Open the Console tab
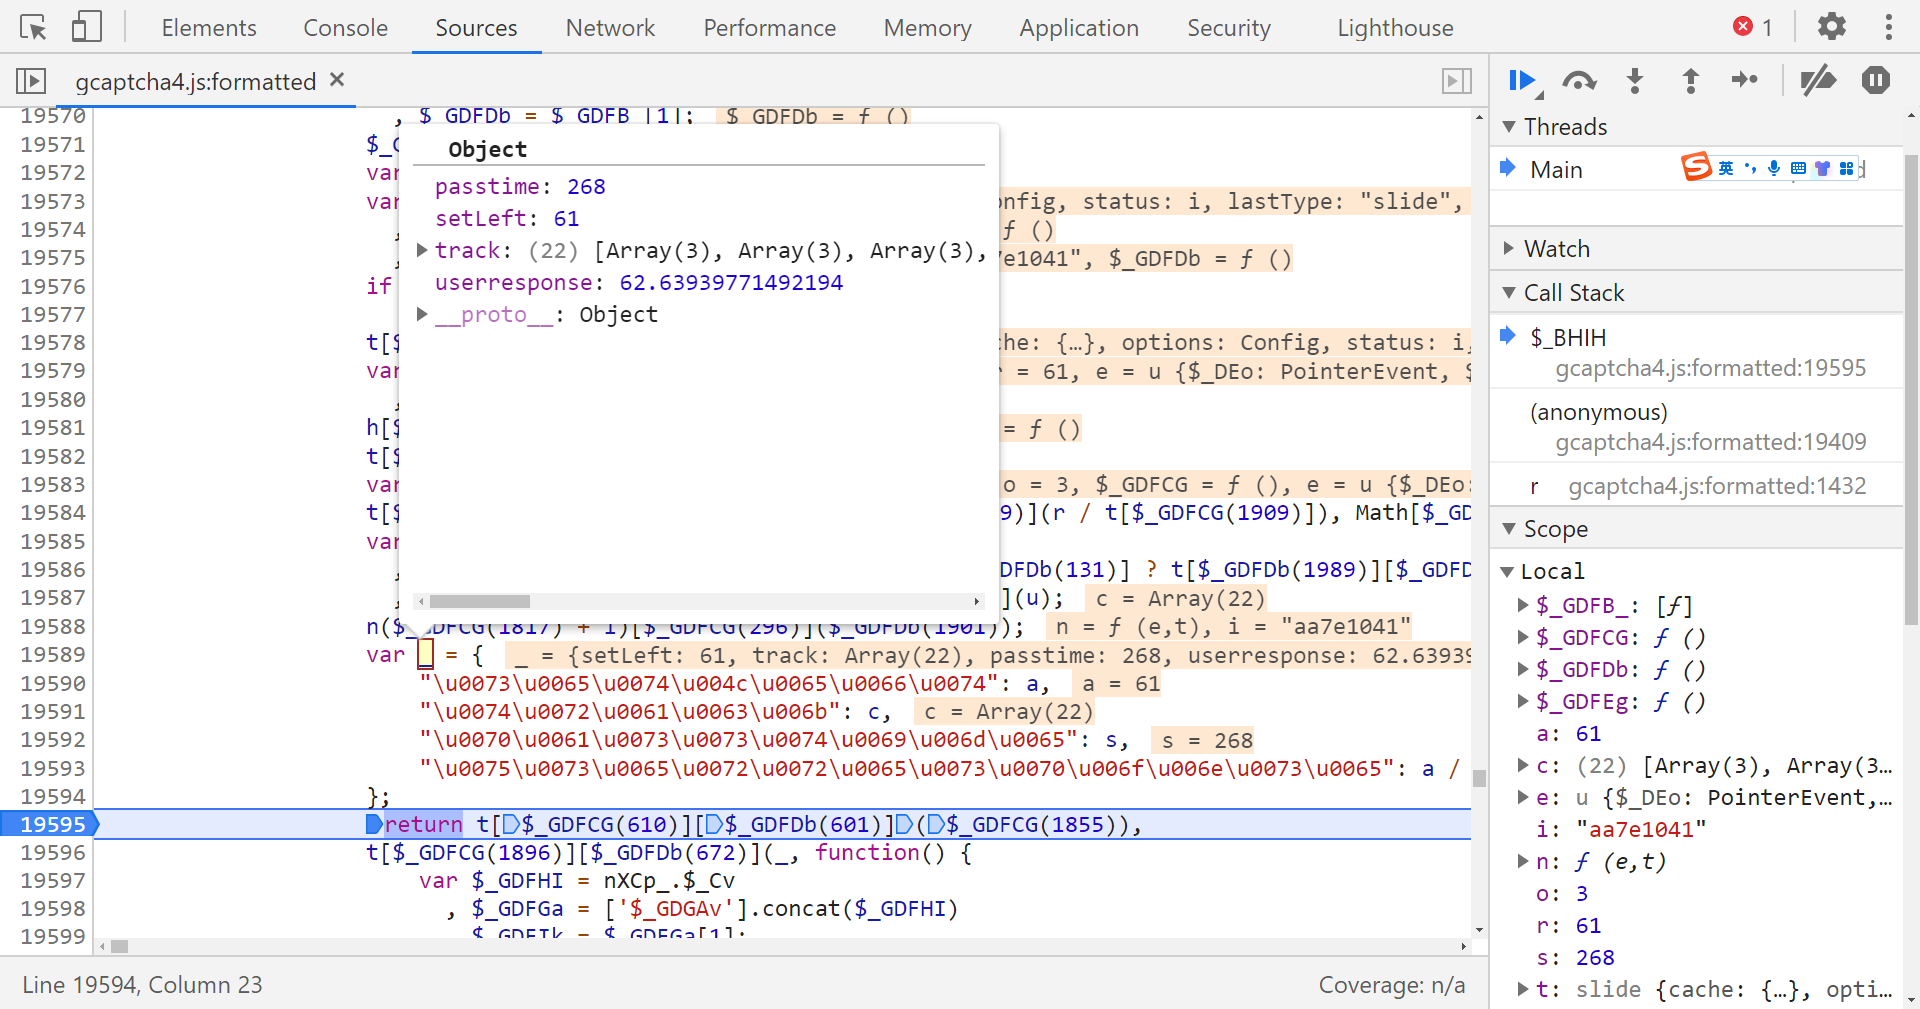 pyautogui.click(x=345, y=28)
